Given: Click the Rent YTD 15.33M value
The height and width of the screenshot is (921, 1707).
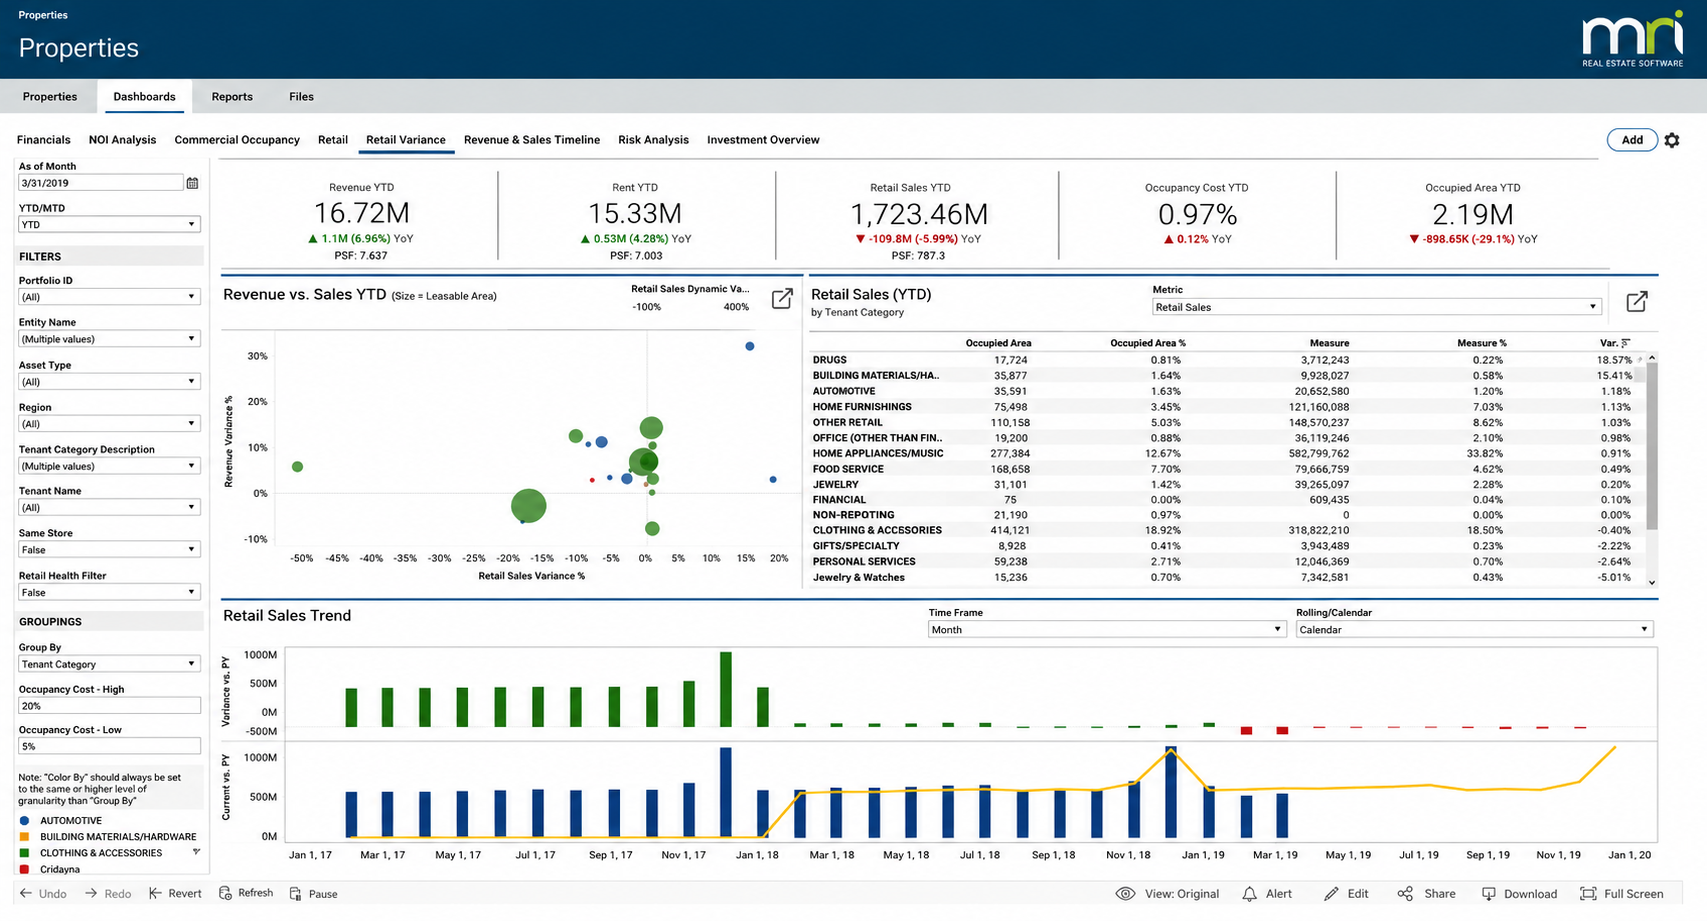Looking at the screenshot, I should (x=635, y=214).
